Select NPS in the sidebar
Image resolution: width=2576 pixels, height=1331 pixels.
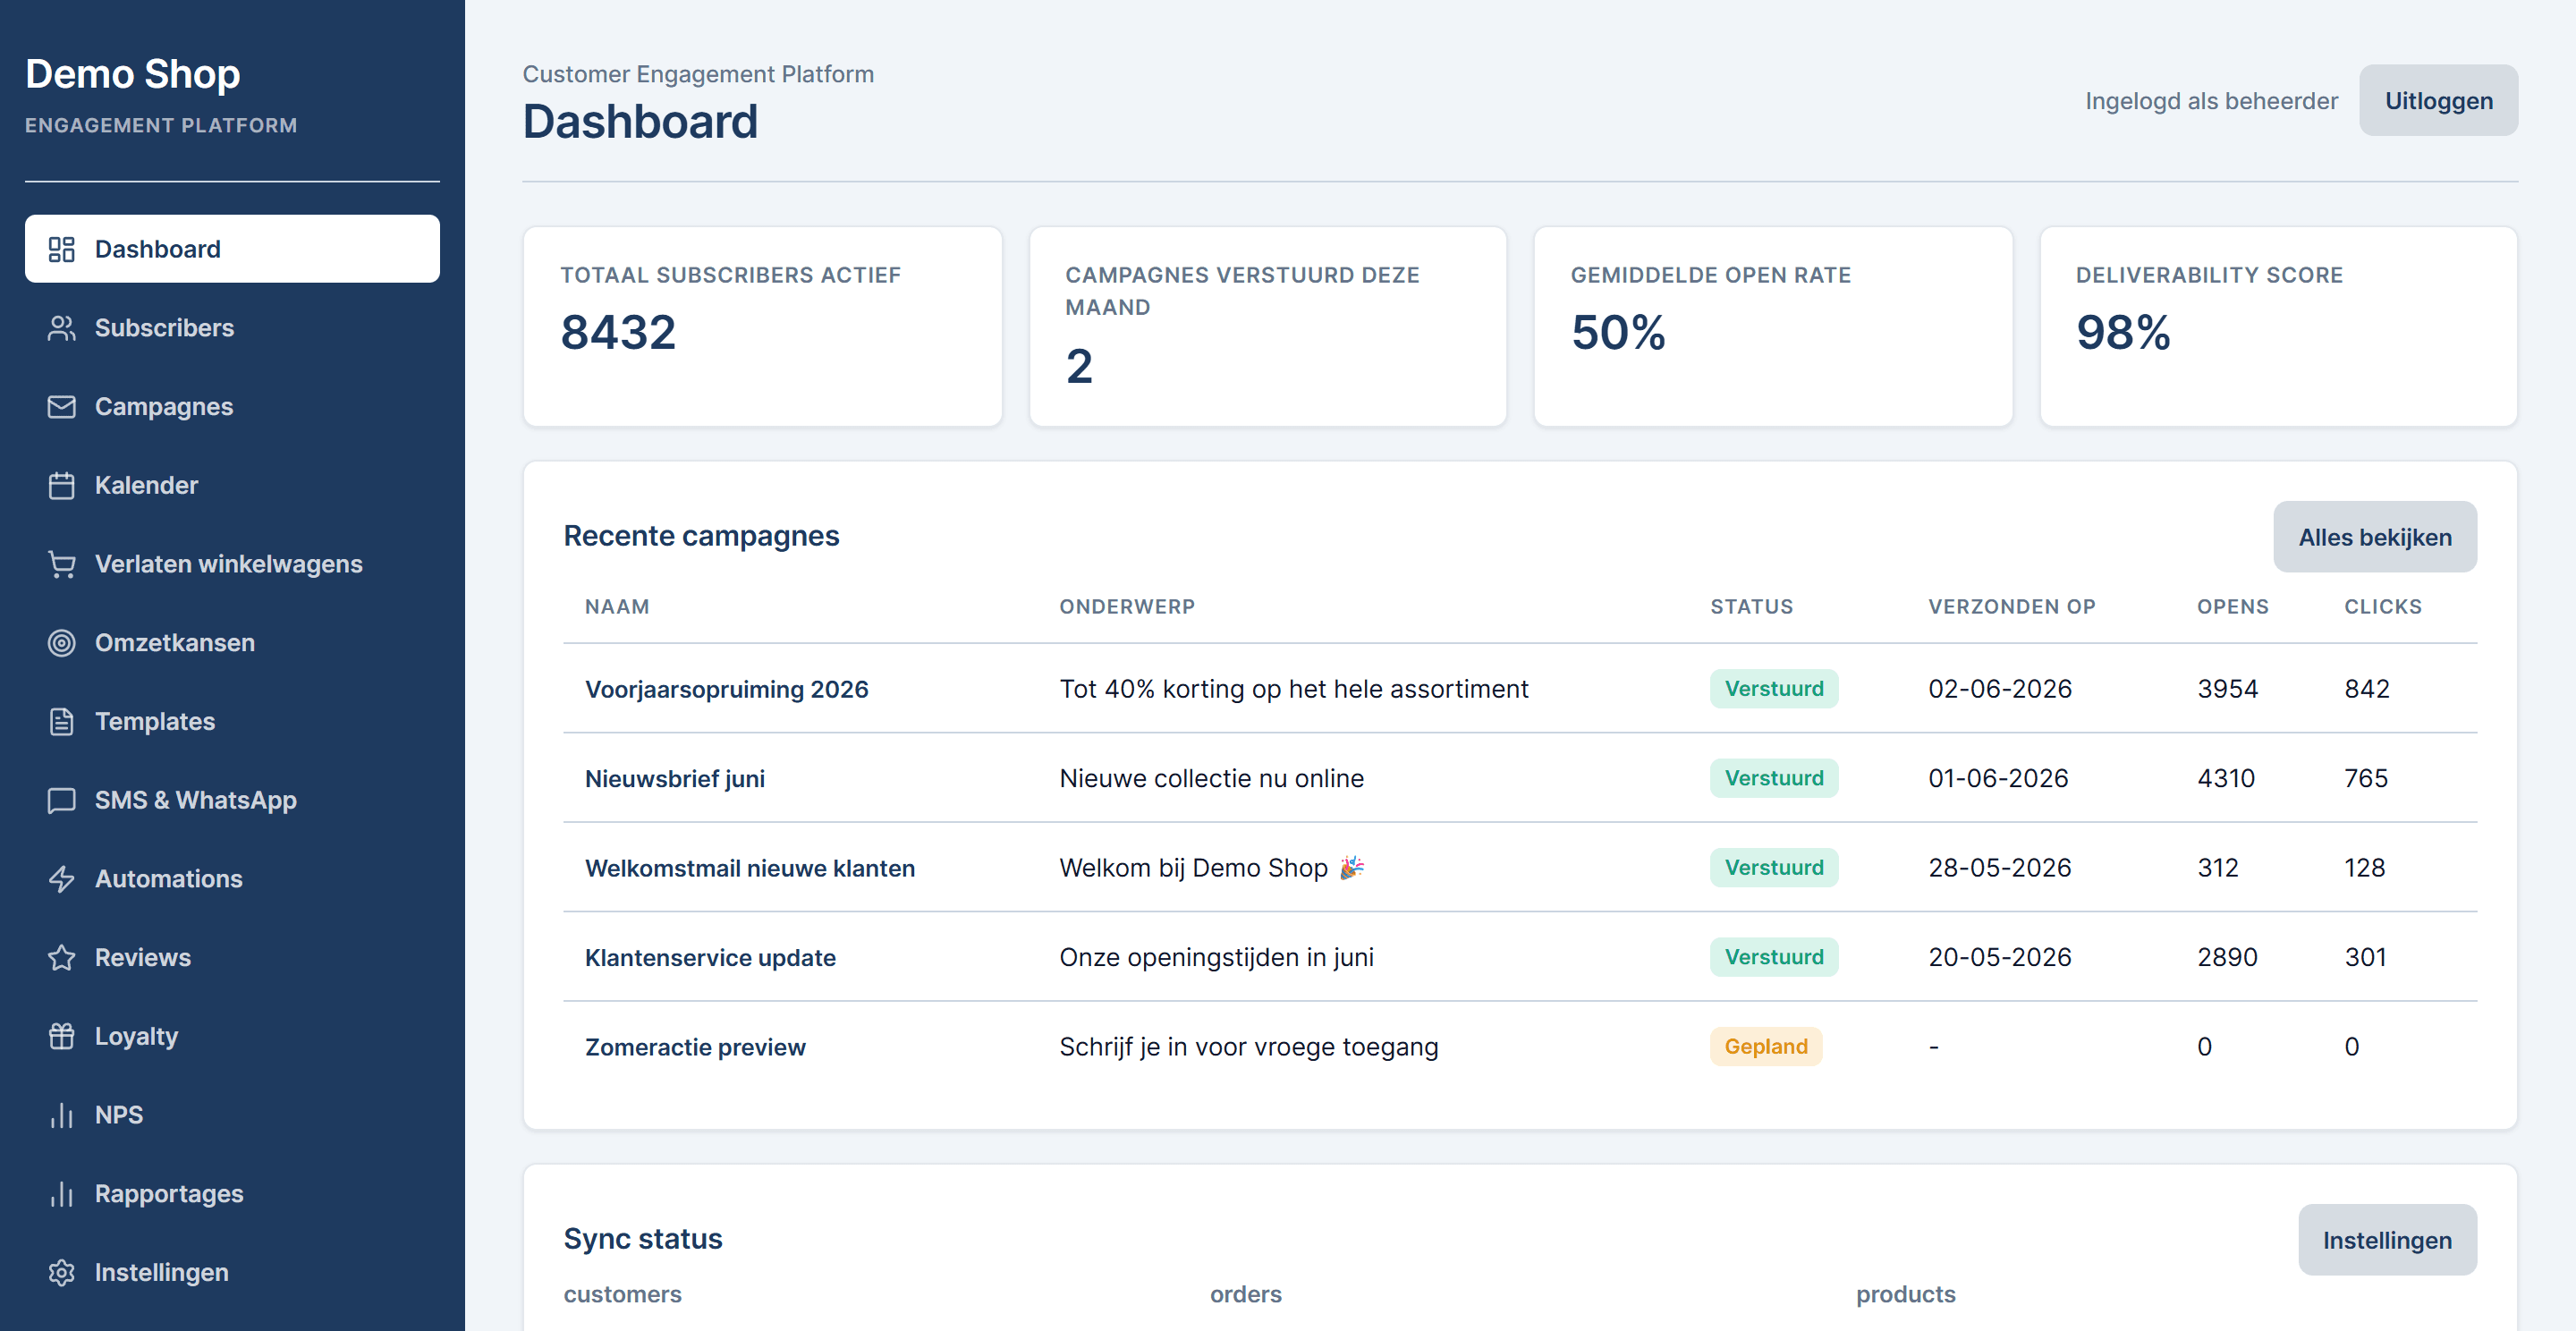[x=232, y=1115]
